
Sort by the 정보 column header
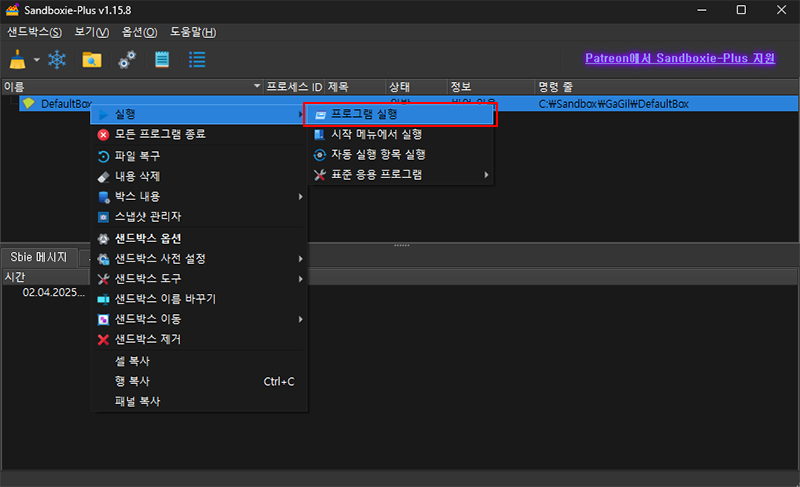point(491,87)
